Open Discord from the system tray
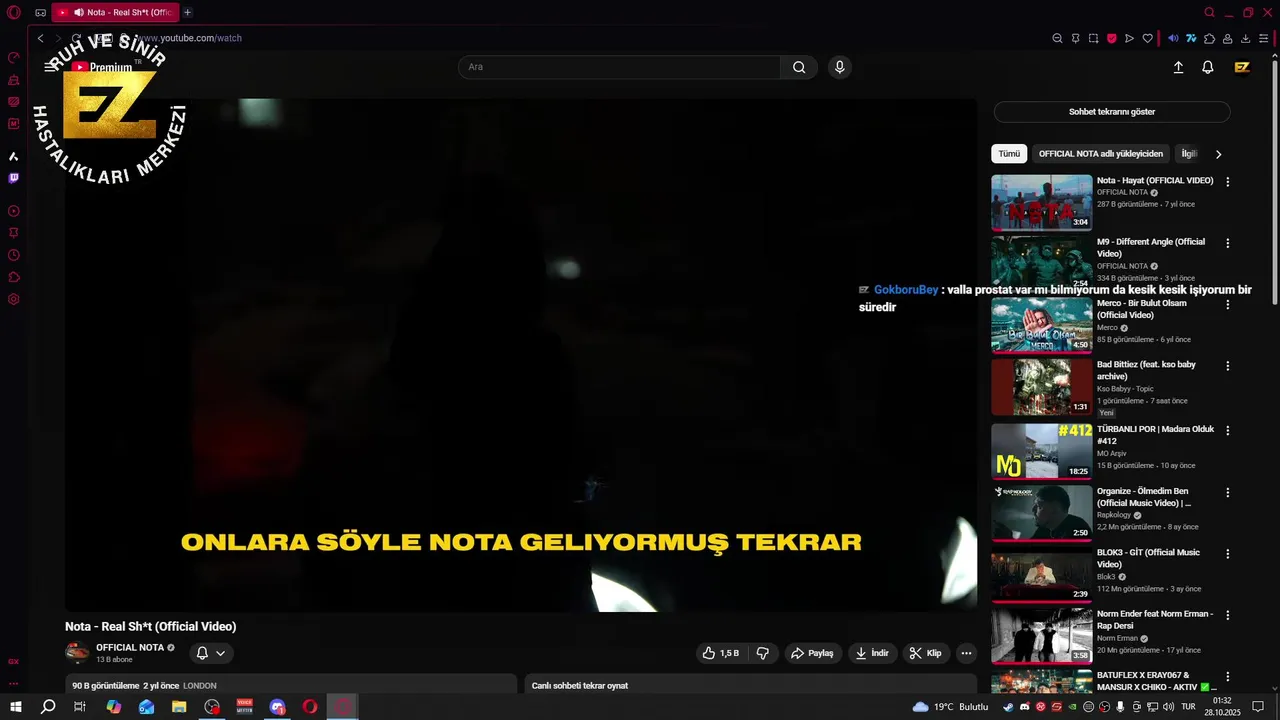 click(1024, 707)
